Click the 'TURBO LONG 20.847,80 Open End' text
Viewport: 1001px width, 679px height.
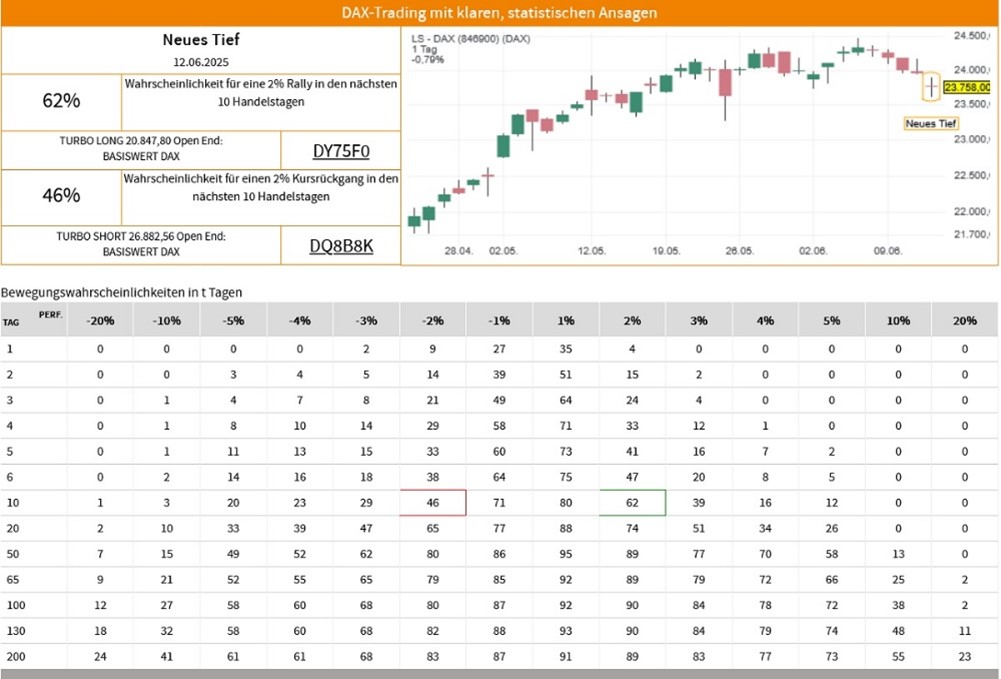(x=141, y=141)
